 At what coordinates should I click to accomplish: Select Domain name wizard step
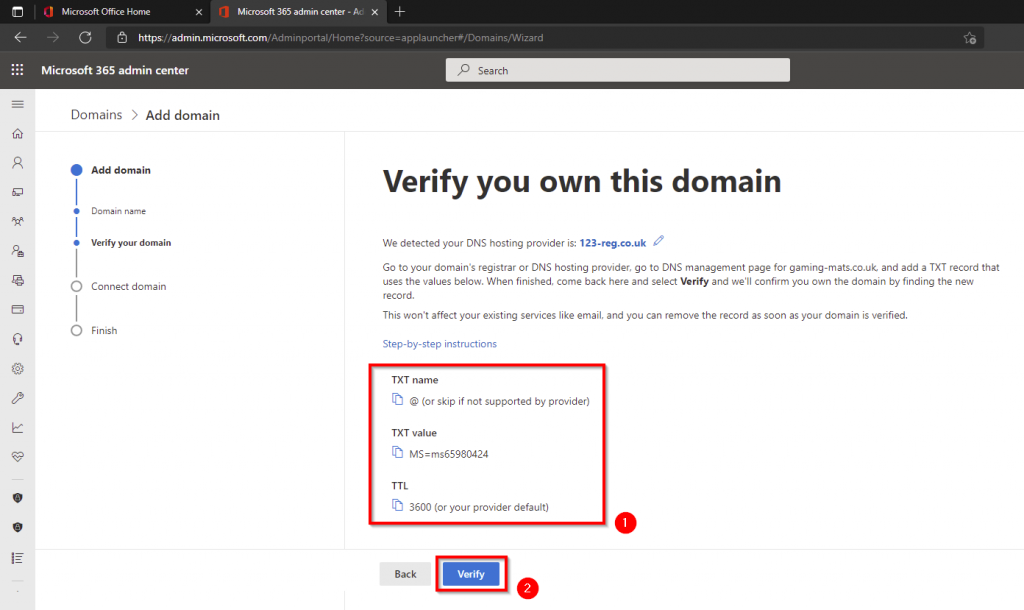[x=118, y=211]
